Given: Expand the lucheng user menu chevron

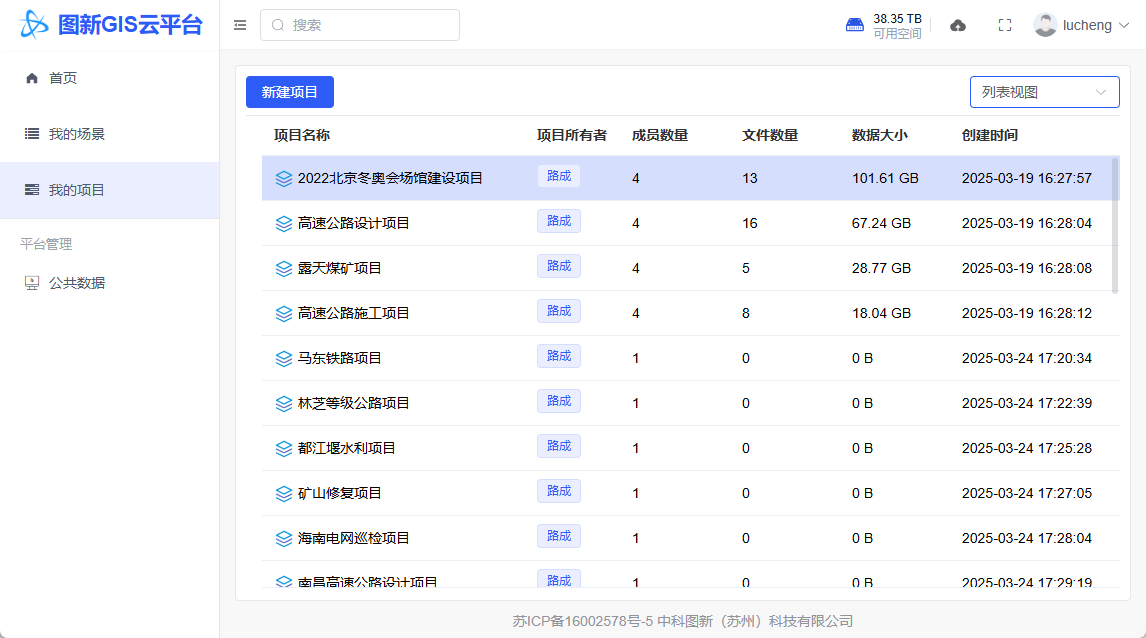Looking at the screenshot, I should click(1123, 25).
